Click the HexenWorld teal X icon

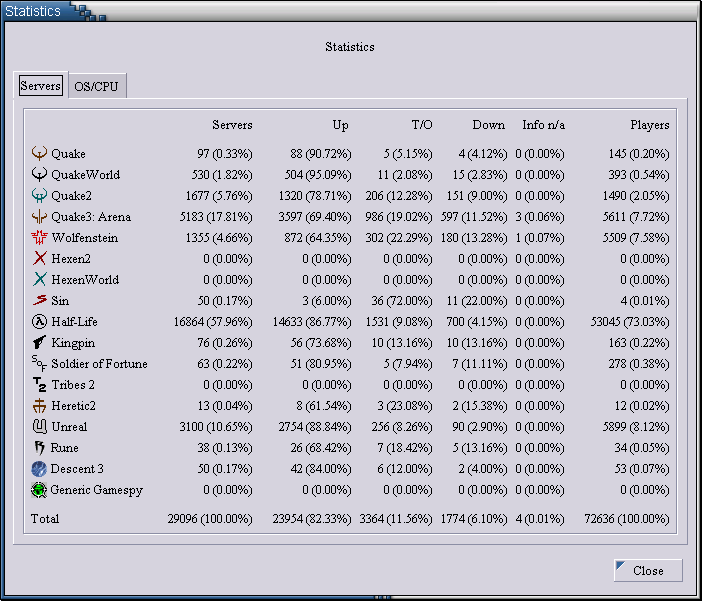tap(39, 279)
